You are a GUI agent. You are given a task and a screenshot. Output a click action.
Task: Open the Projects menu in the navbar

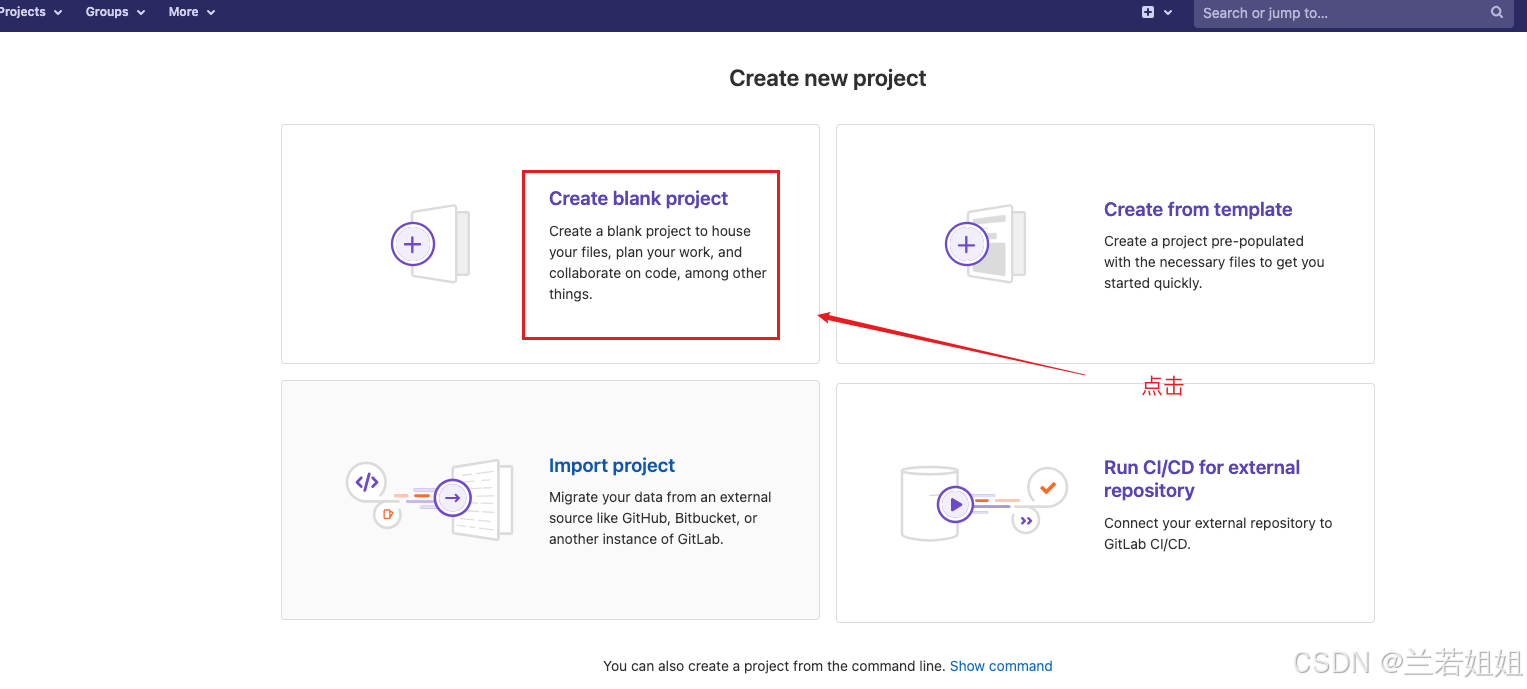pos(30,12)
